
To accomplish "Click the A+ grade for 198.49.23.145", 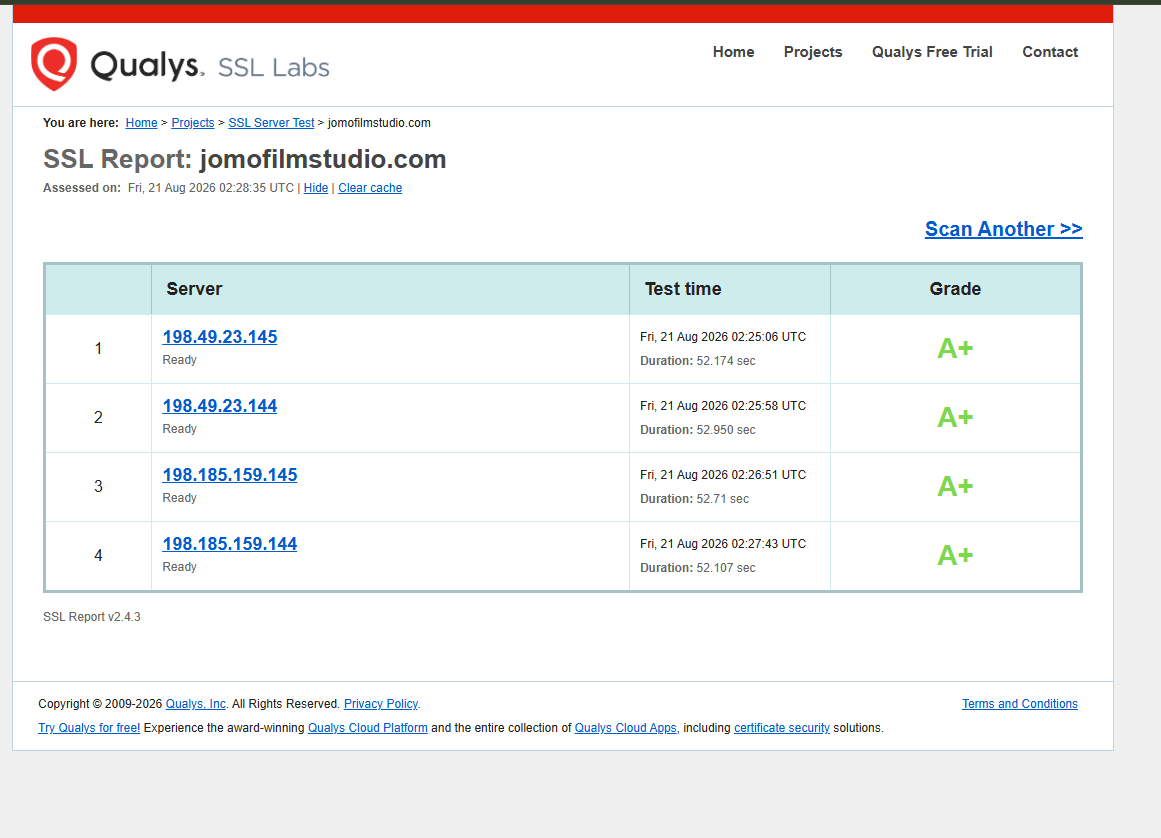I will (955, 348).
